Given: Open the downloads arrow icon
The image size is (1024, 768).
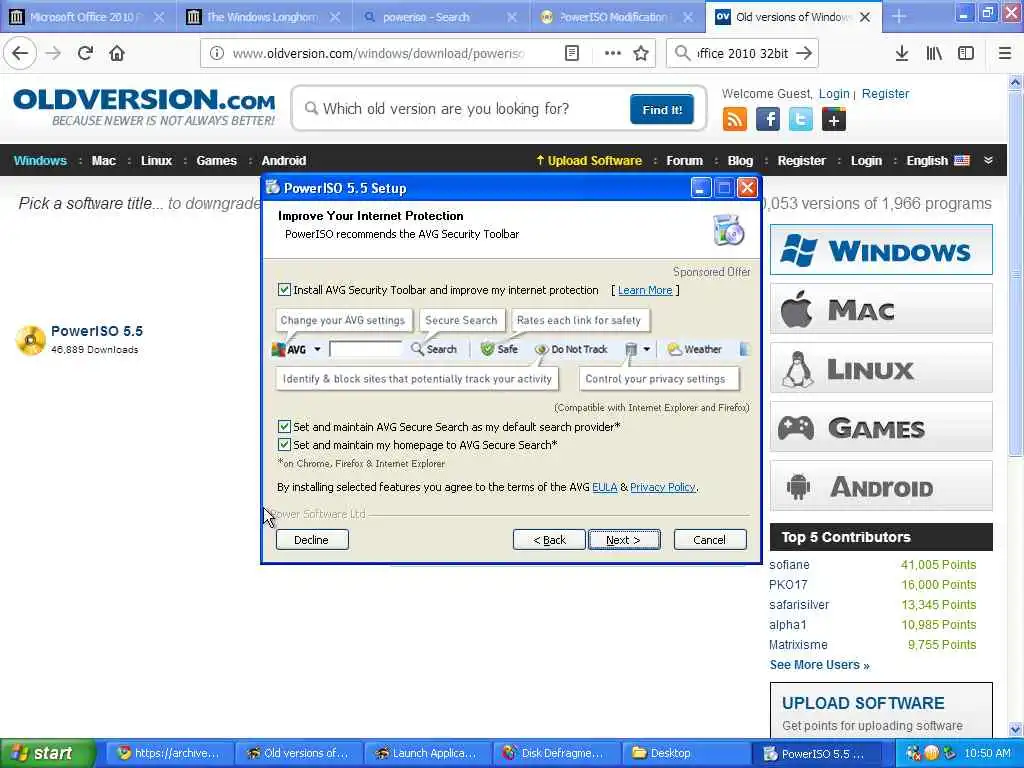Looking at the screenshot, I should (901, 54).
